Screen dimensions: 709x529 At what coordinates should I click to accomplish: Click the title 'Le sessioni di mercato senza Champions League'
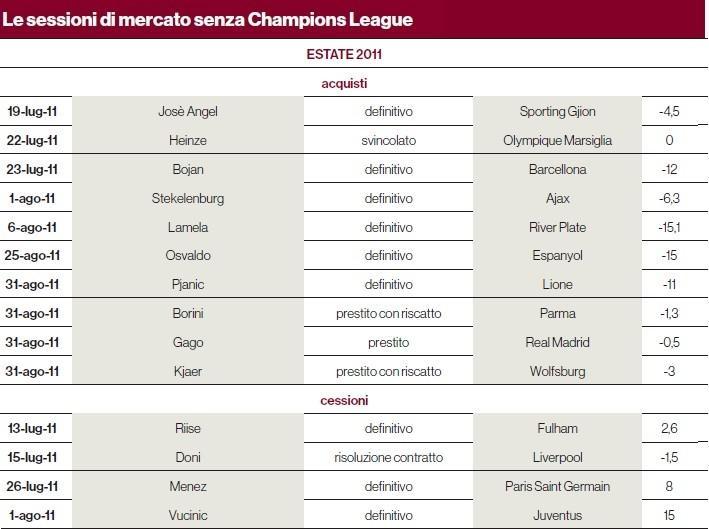pos(208,19)
